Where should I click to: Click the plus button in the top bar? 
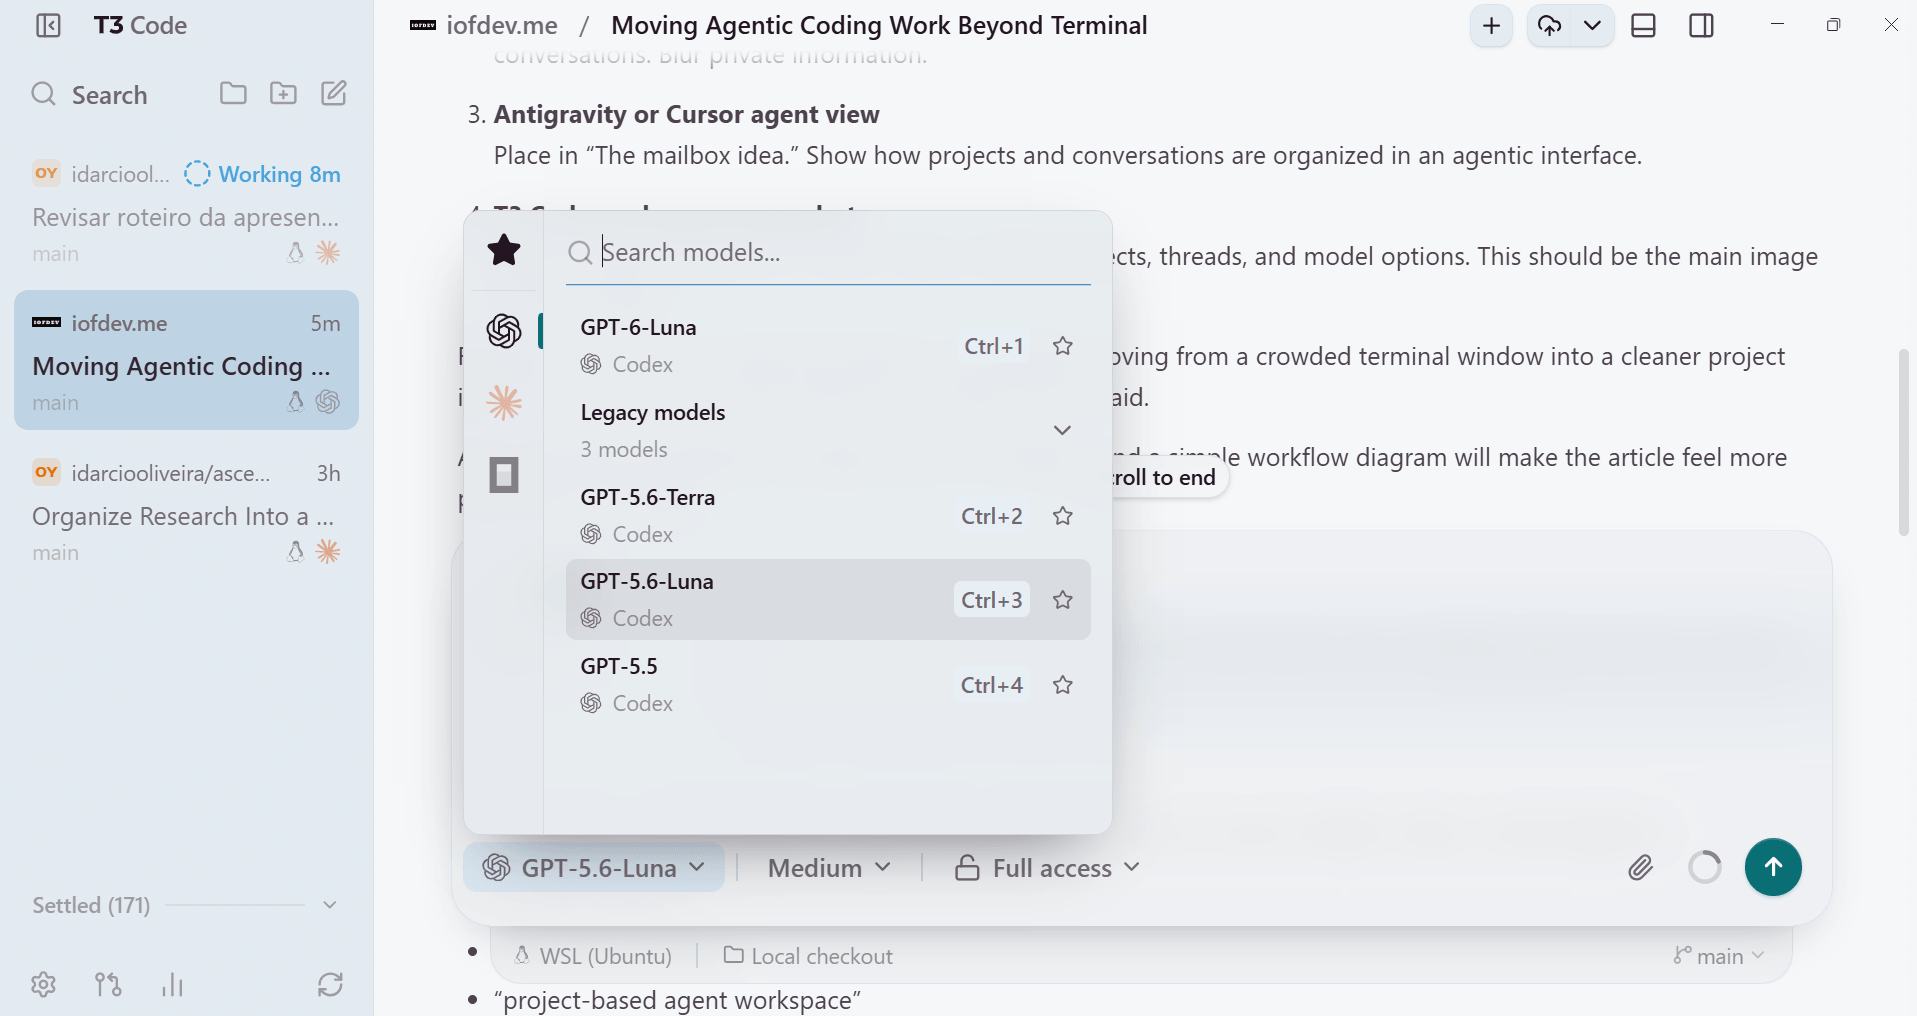click(x=1491, y=26)
